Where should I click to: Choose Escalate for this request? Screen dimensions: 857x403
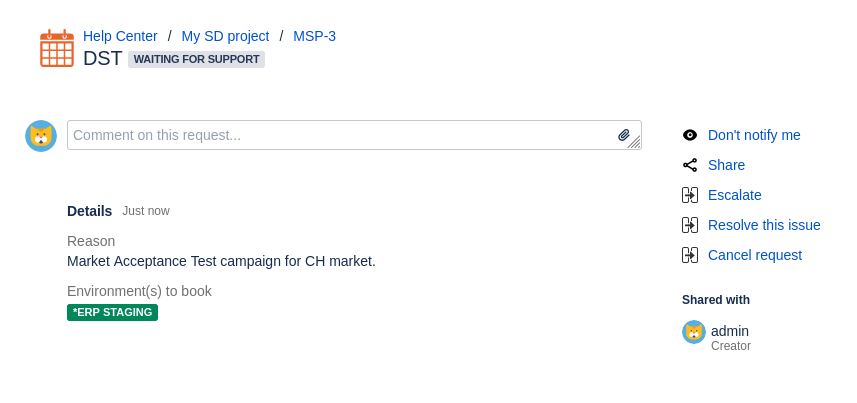(x=734, y=195)
